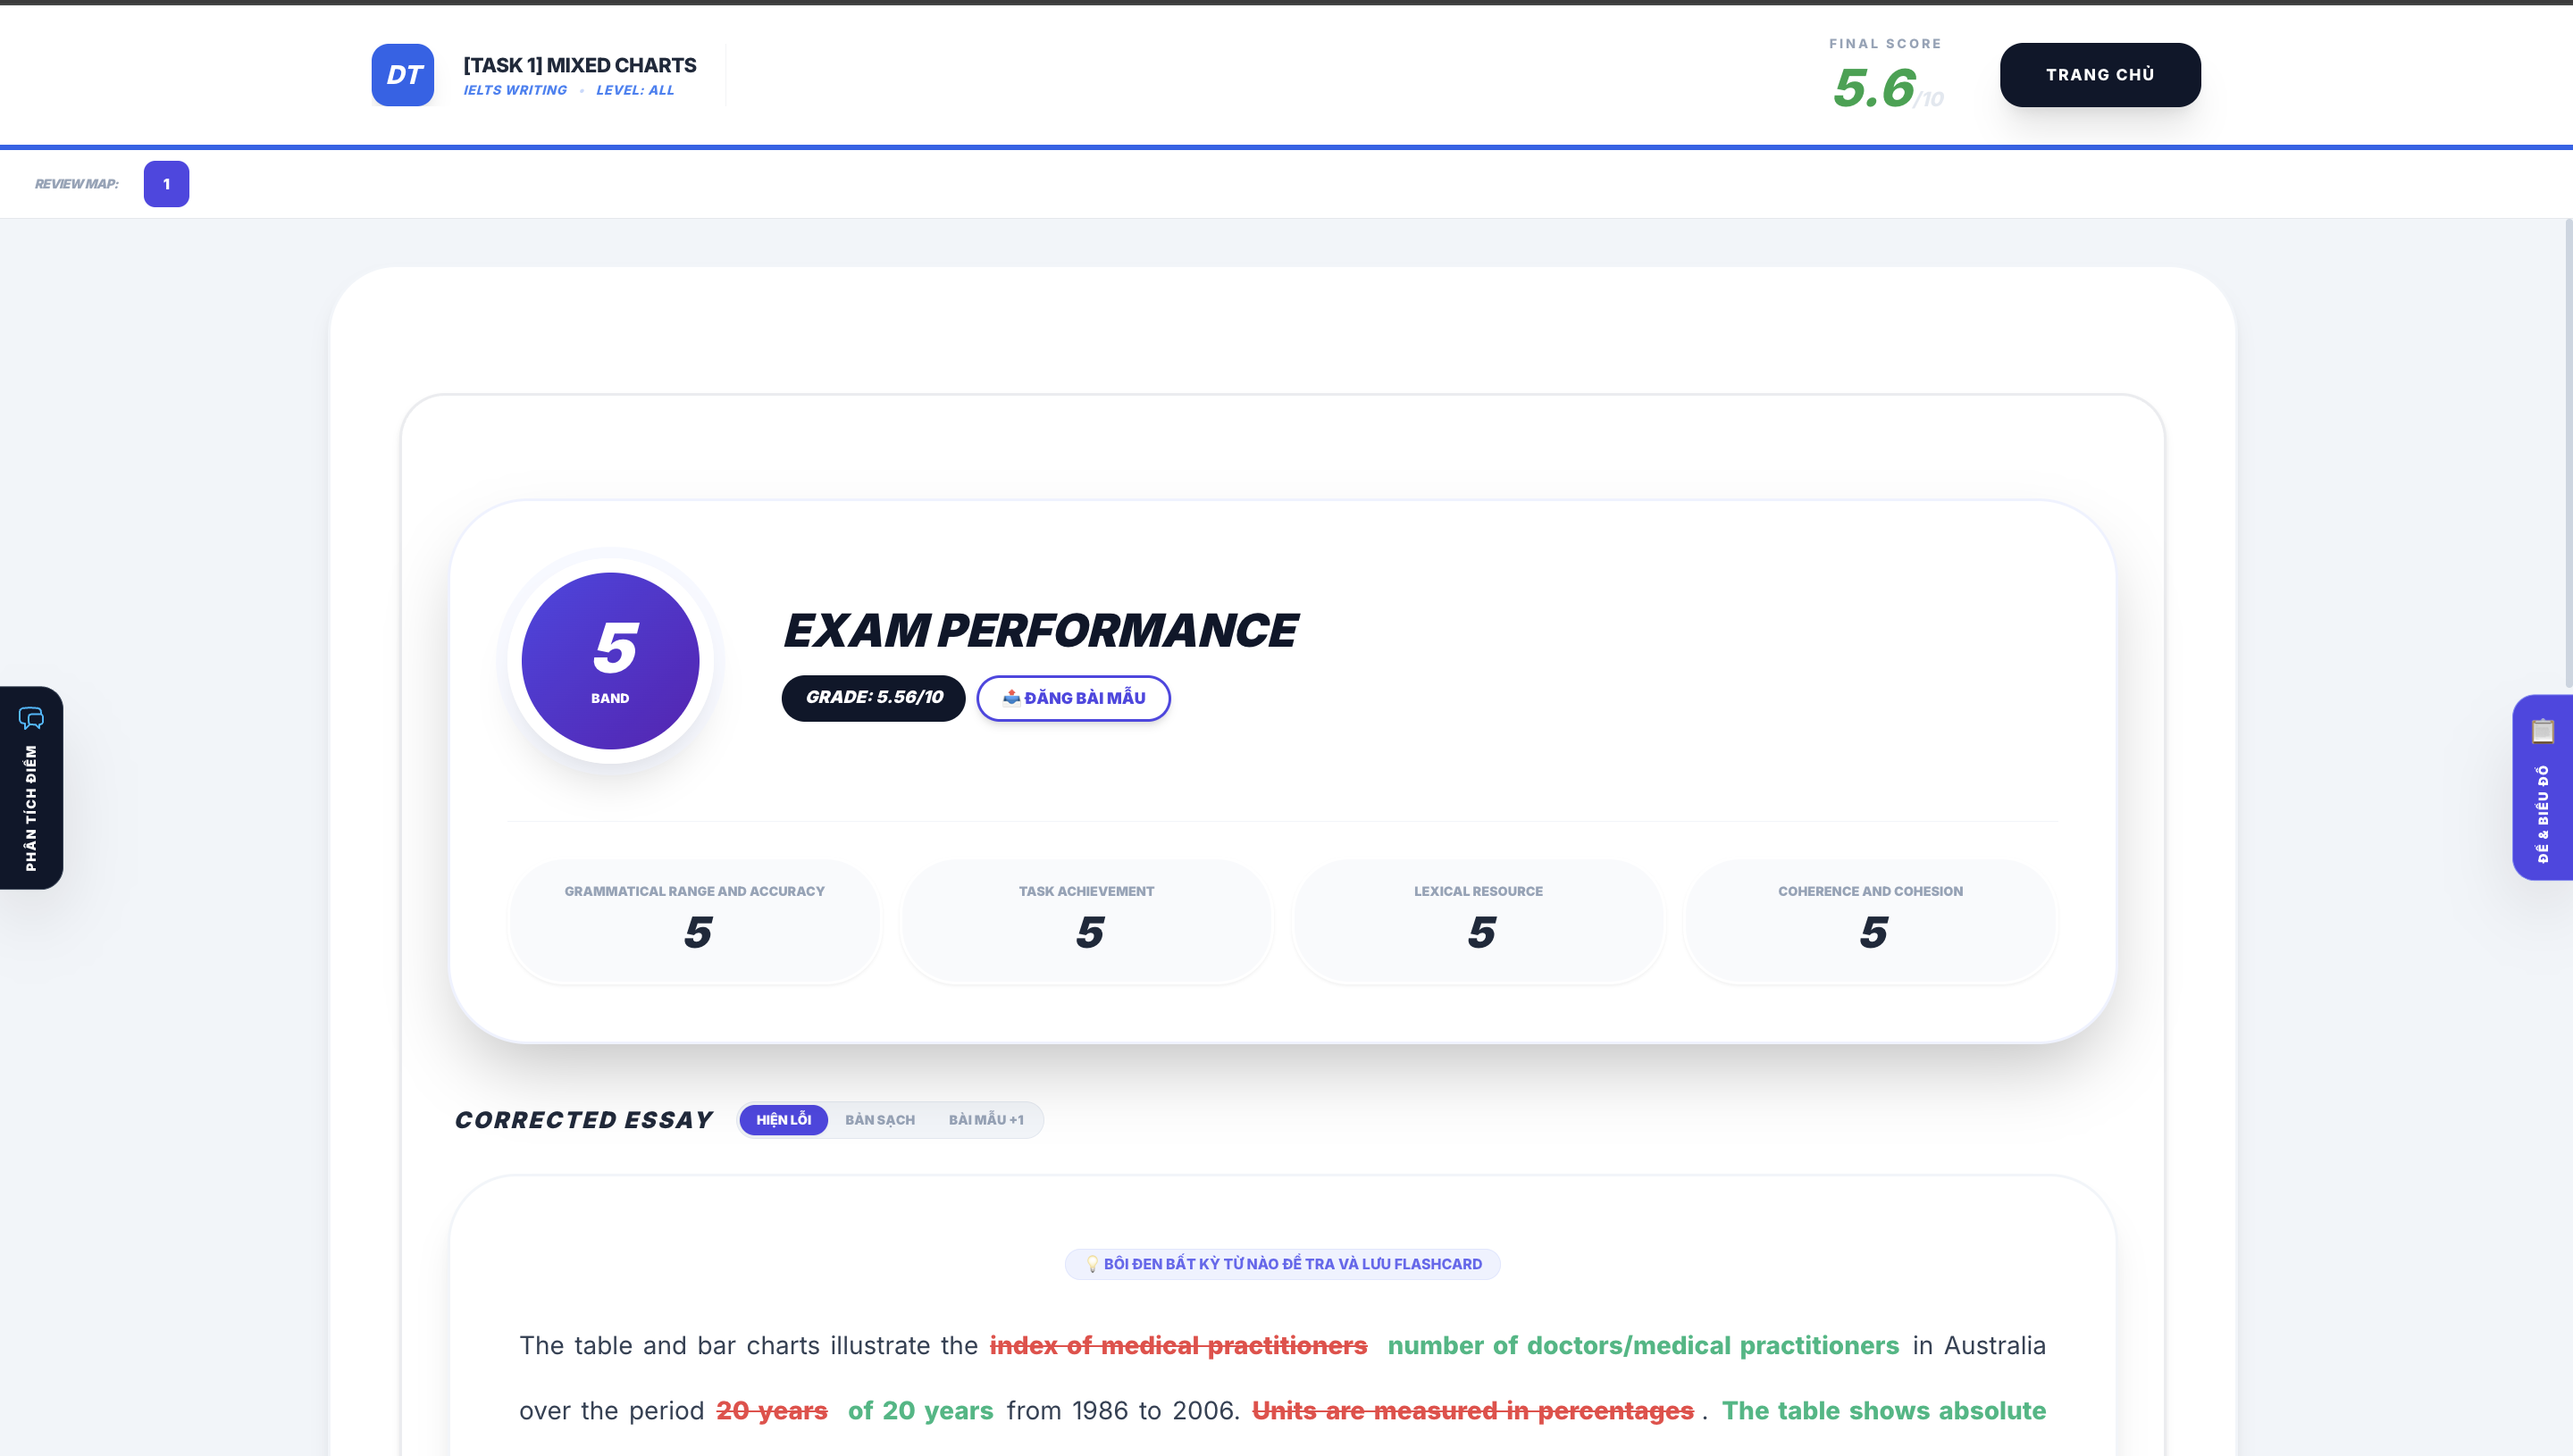Open Lexical Resource score card
Image resolution: width=2573 pixels, height=1456 pixels.
[1478, 921]
